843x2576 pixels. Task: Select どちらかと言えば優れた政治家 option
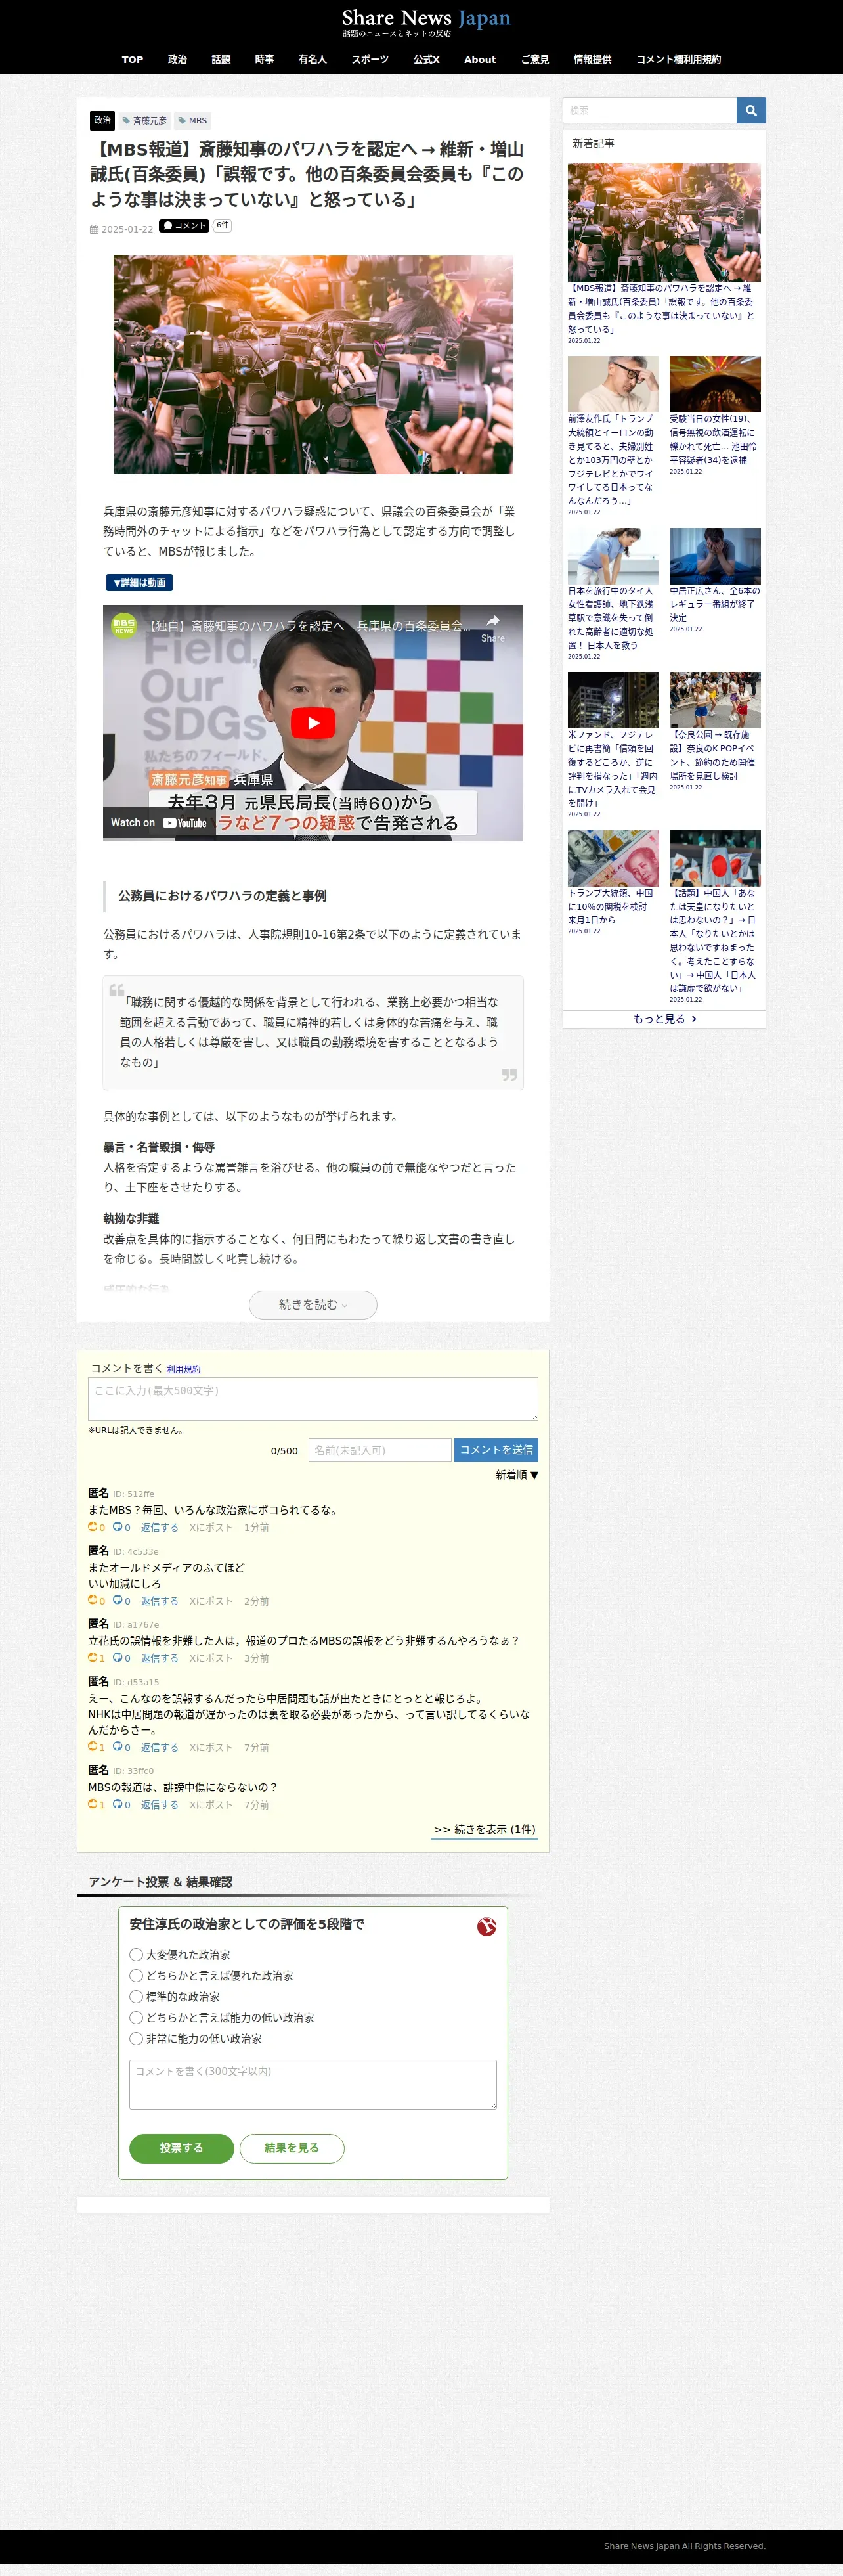pyautogui.click(x=136, y=1975)
